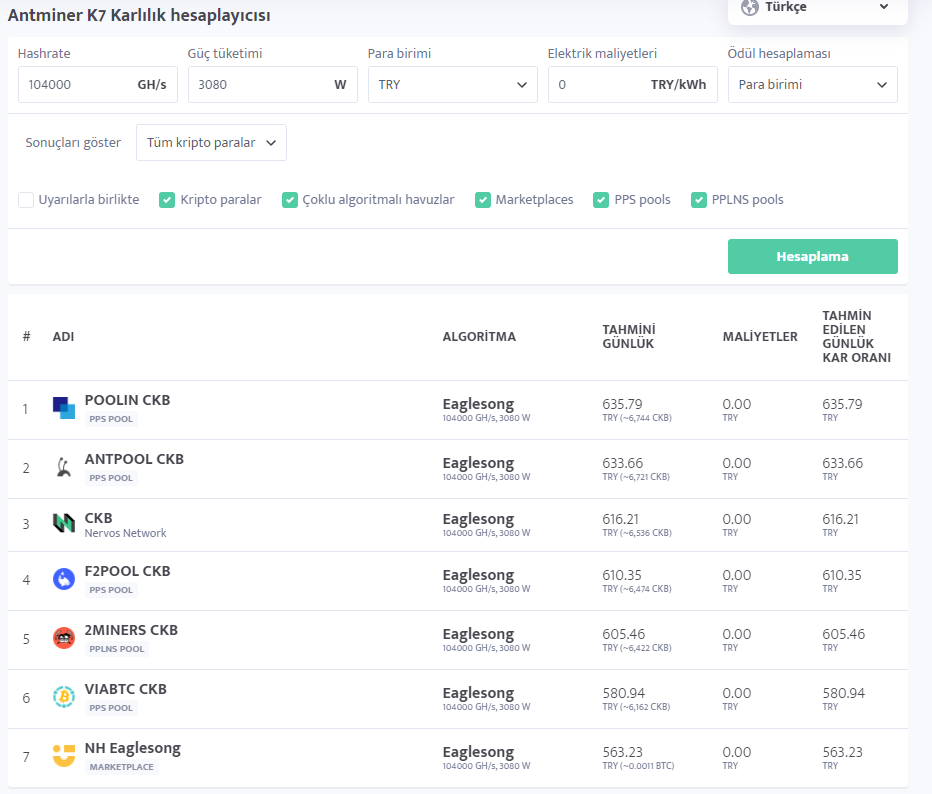Click the NiceHash Eaglesong logo icon
This screenshot has width=932, height=794.
pyautogui.click(x=64, y=756)
